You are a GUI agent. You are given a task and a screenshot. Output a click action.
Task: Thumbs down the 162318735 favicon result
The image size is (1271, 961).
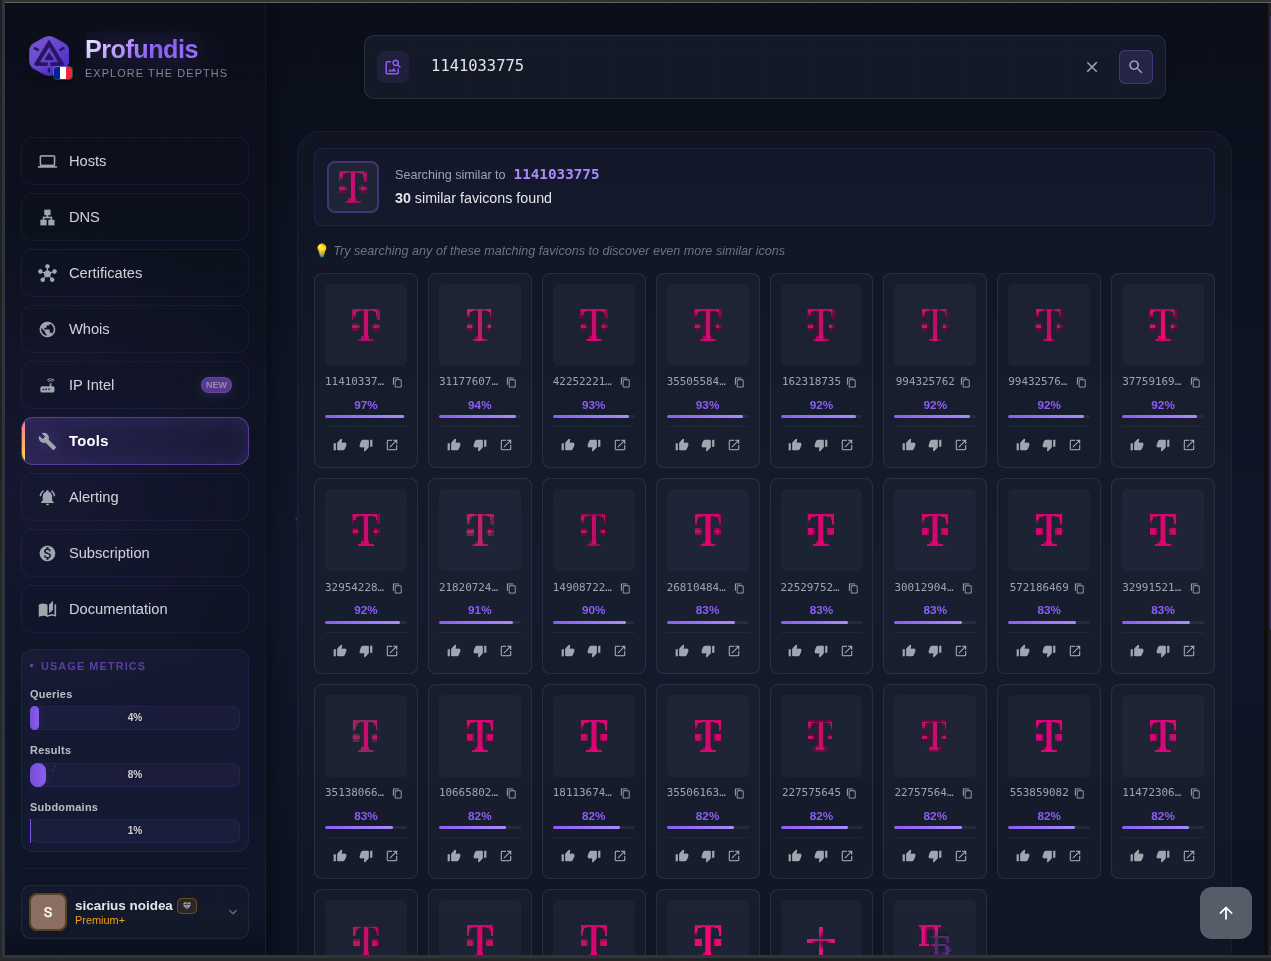pos(821,445)
